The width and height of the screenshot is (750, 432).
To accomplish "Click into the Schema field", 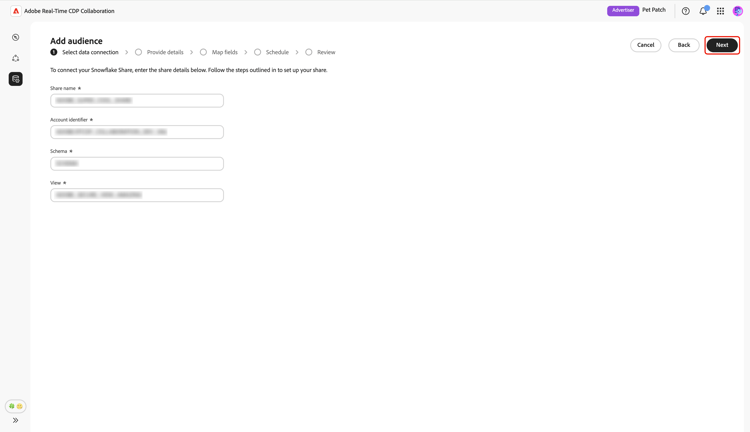I will [x=137, y=164].
